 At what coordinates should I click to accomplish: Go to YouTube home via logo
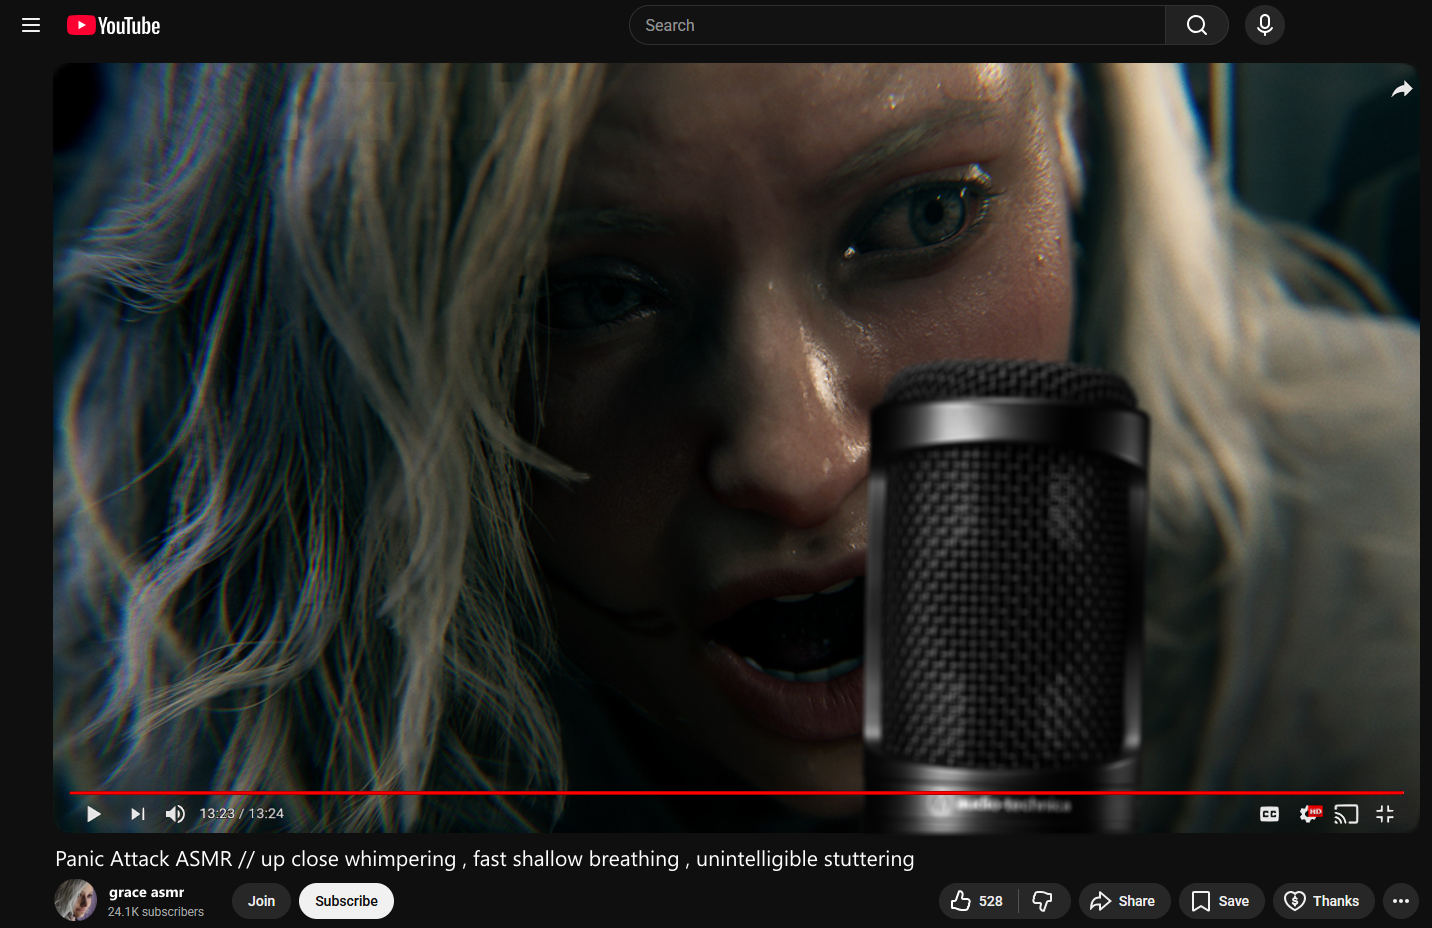114,25
